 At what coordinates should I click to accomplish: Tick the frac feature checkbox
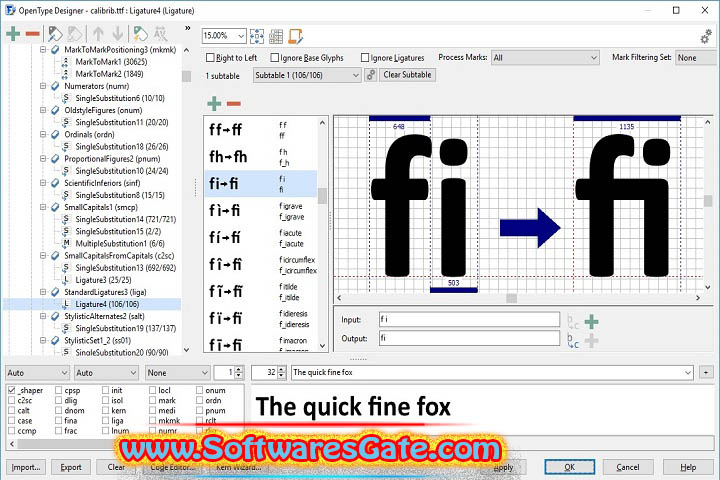point(58,430)
